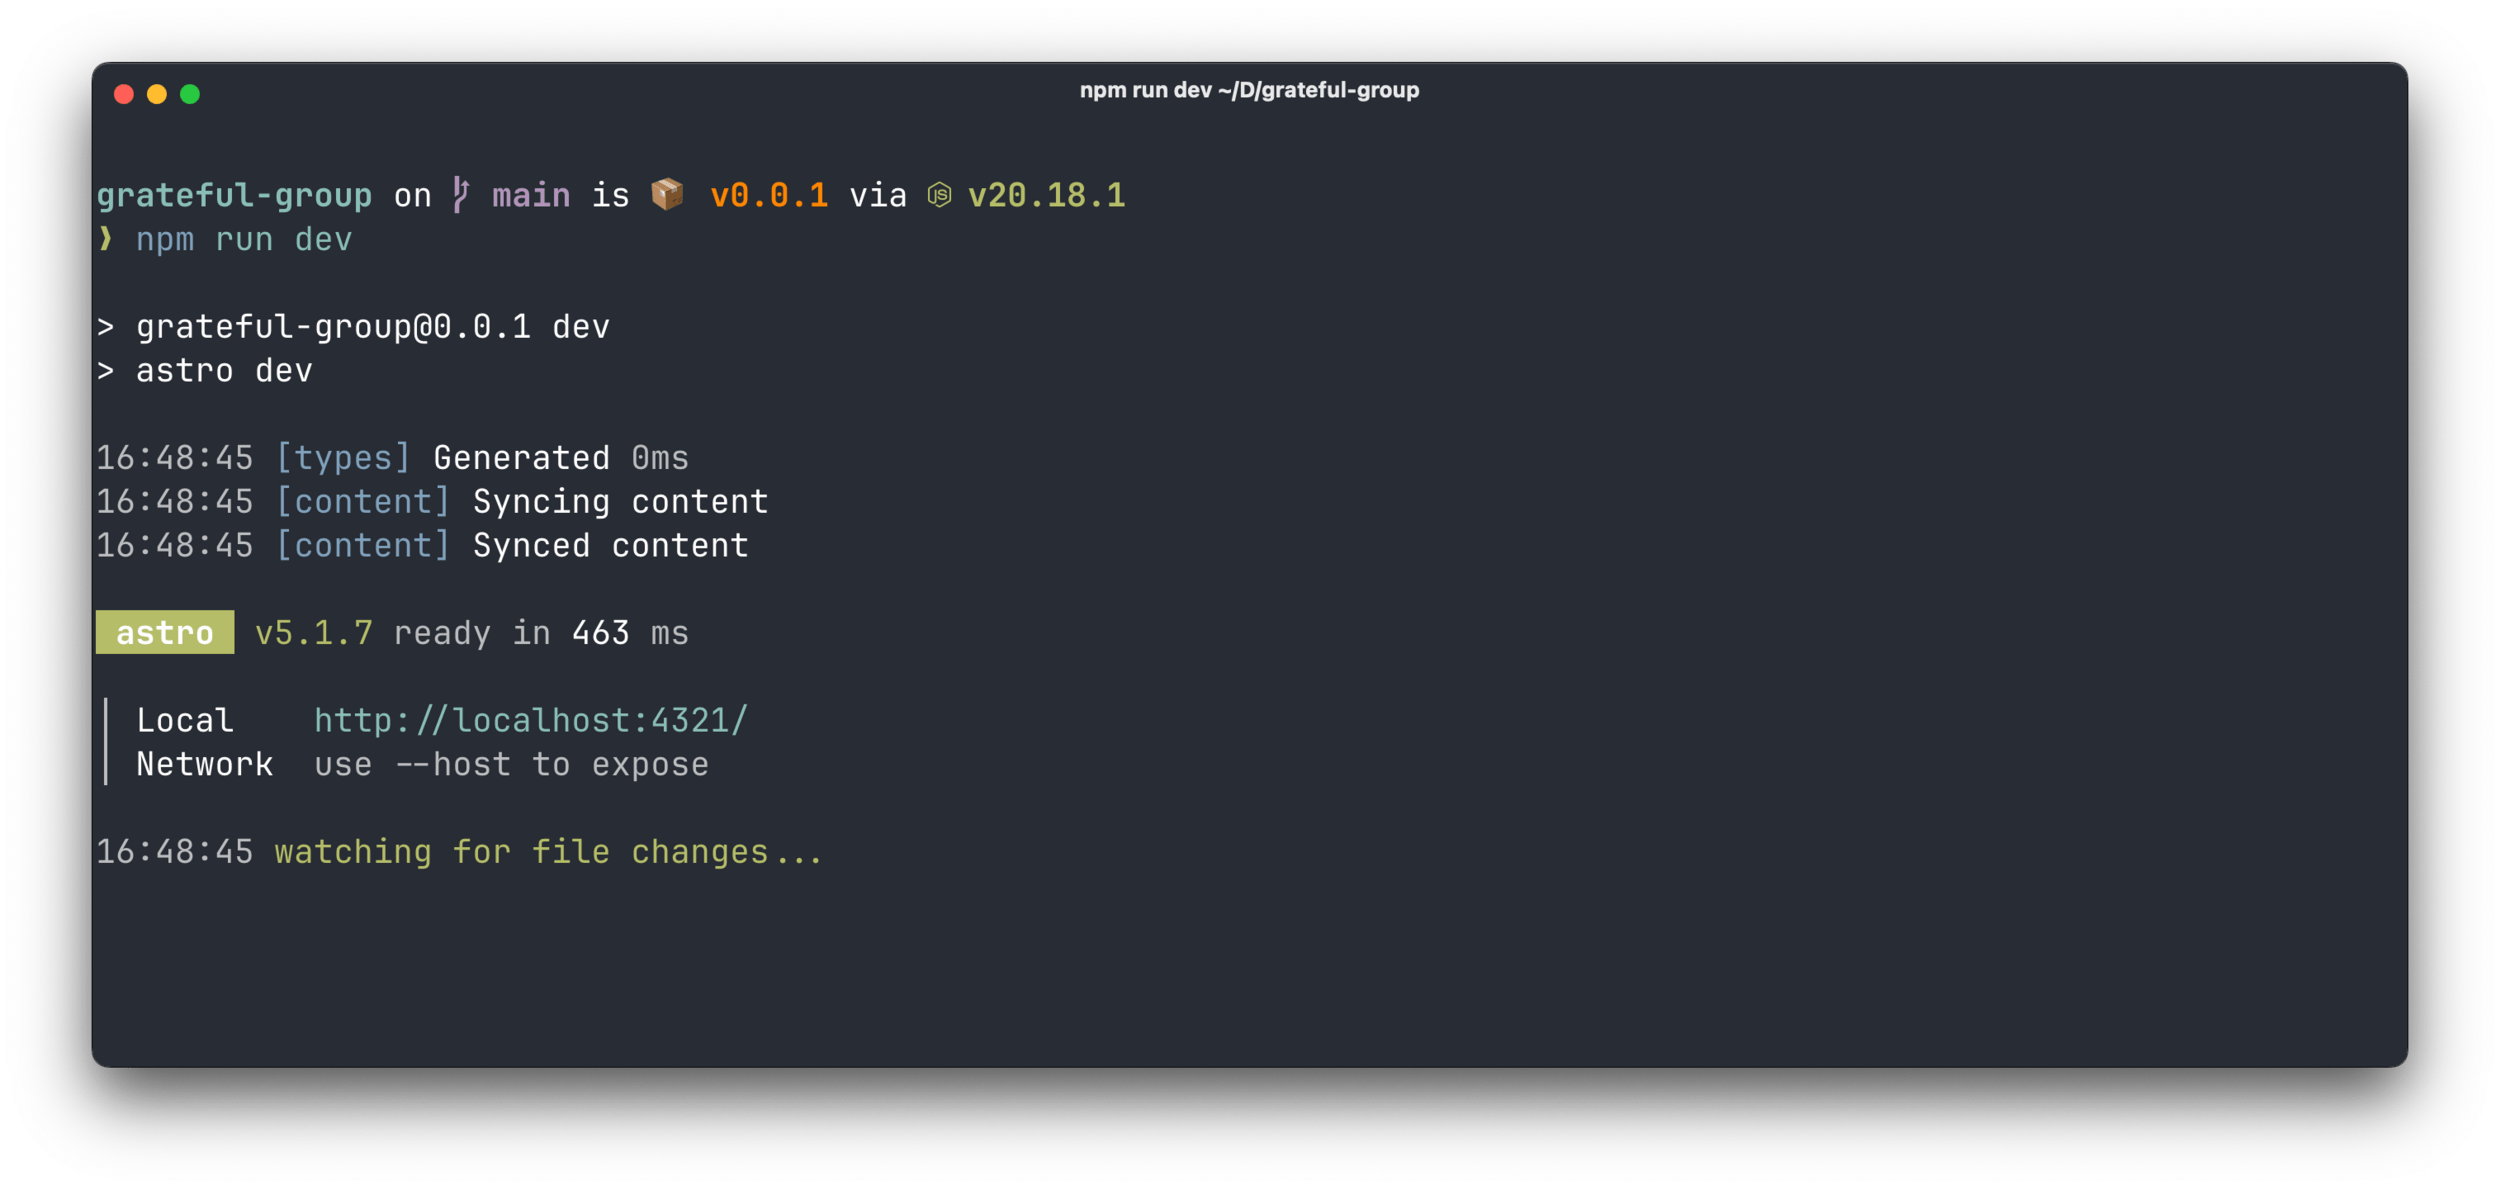Click the window title npm run dev
The height and width of the screenshot is (1189, 2500).
pos(1248,90)
